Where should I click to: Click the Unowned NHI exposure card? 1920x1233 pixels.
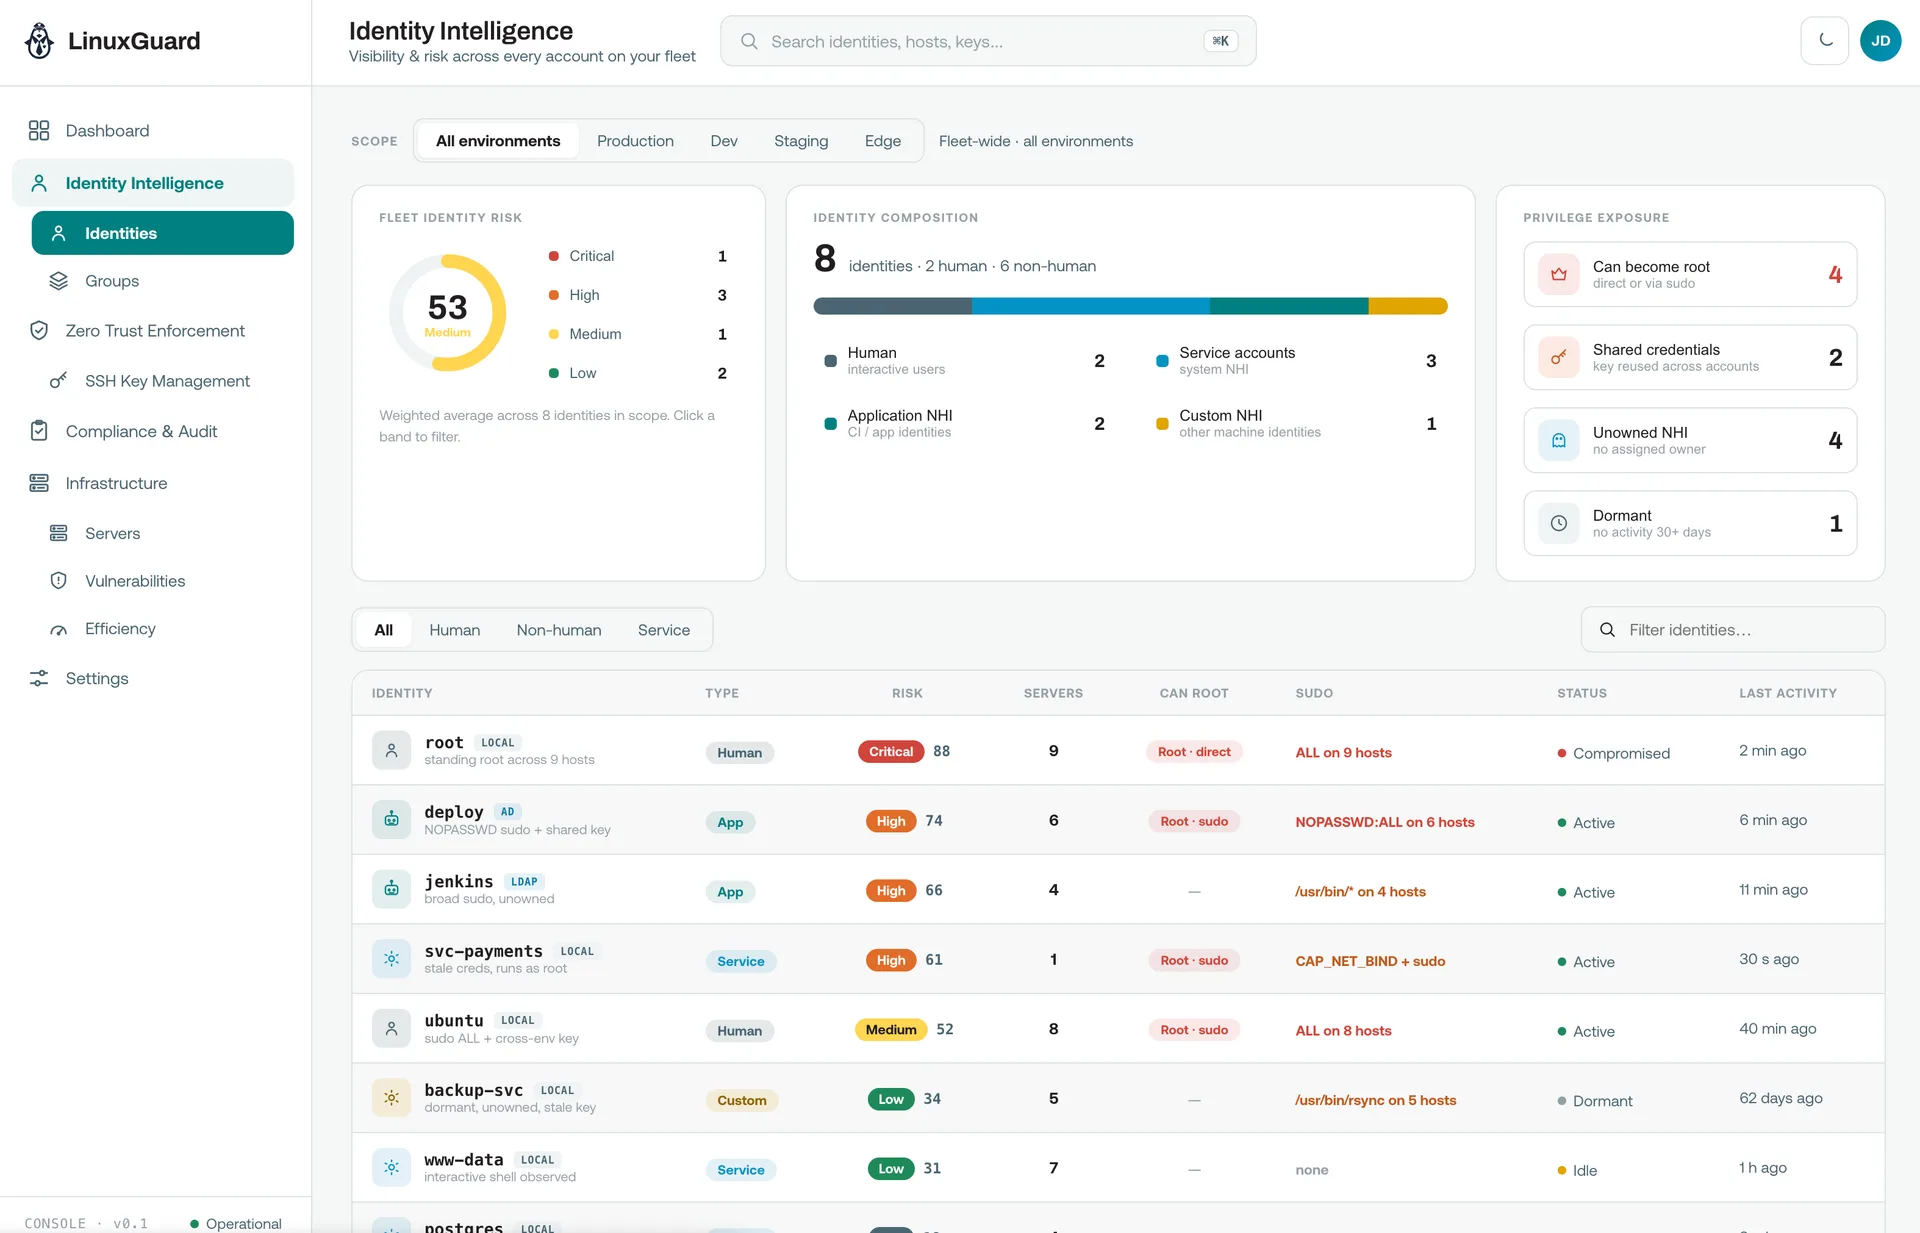pyautogui.click(x=1690, y=440)
